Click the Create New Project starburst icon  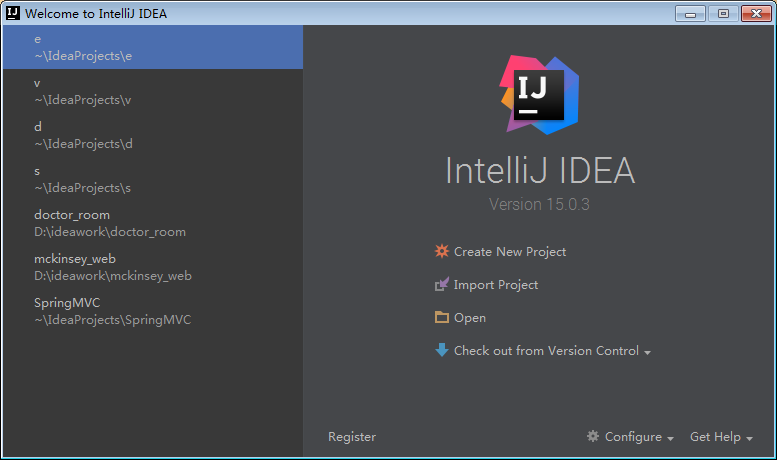pyautogui.click(x=442, y=251)
